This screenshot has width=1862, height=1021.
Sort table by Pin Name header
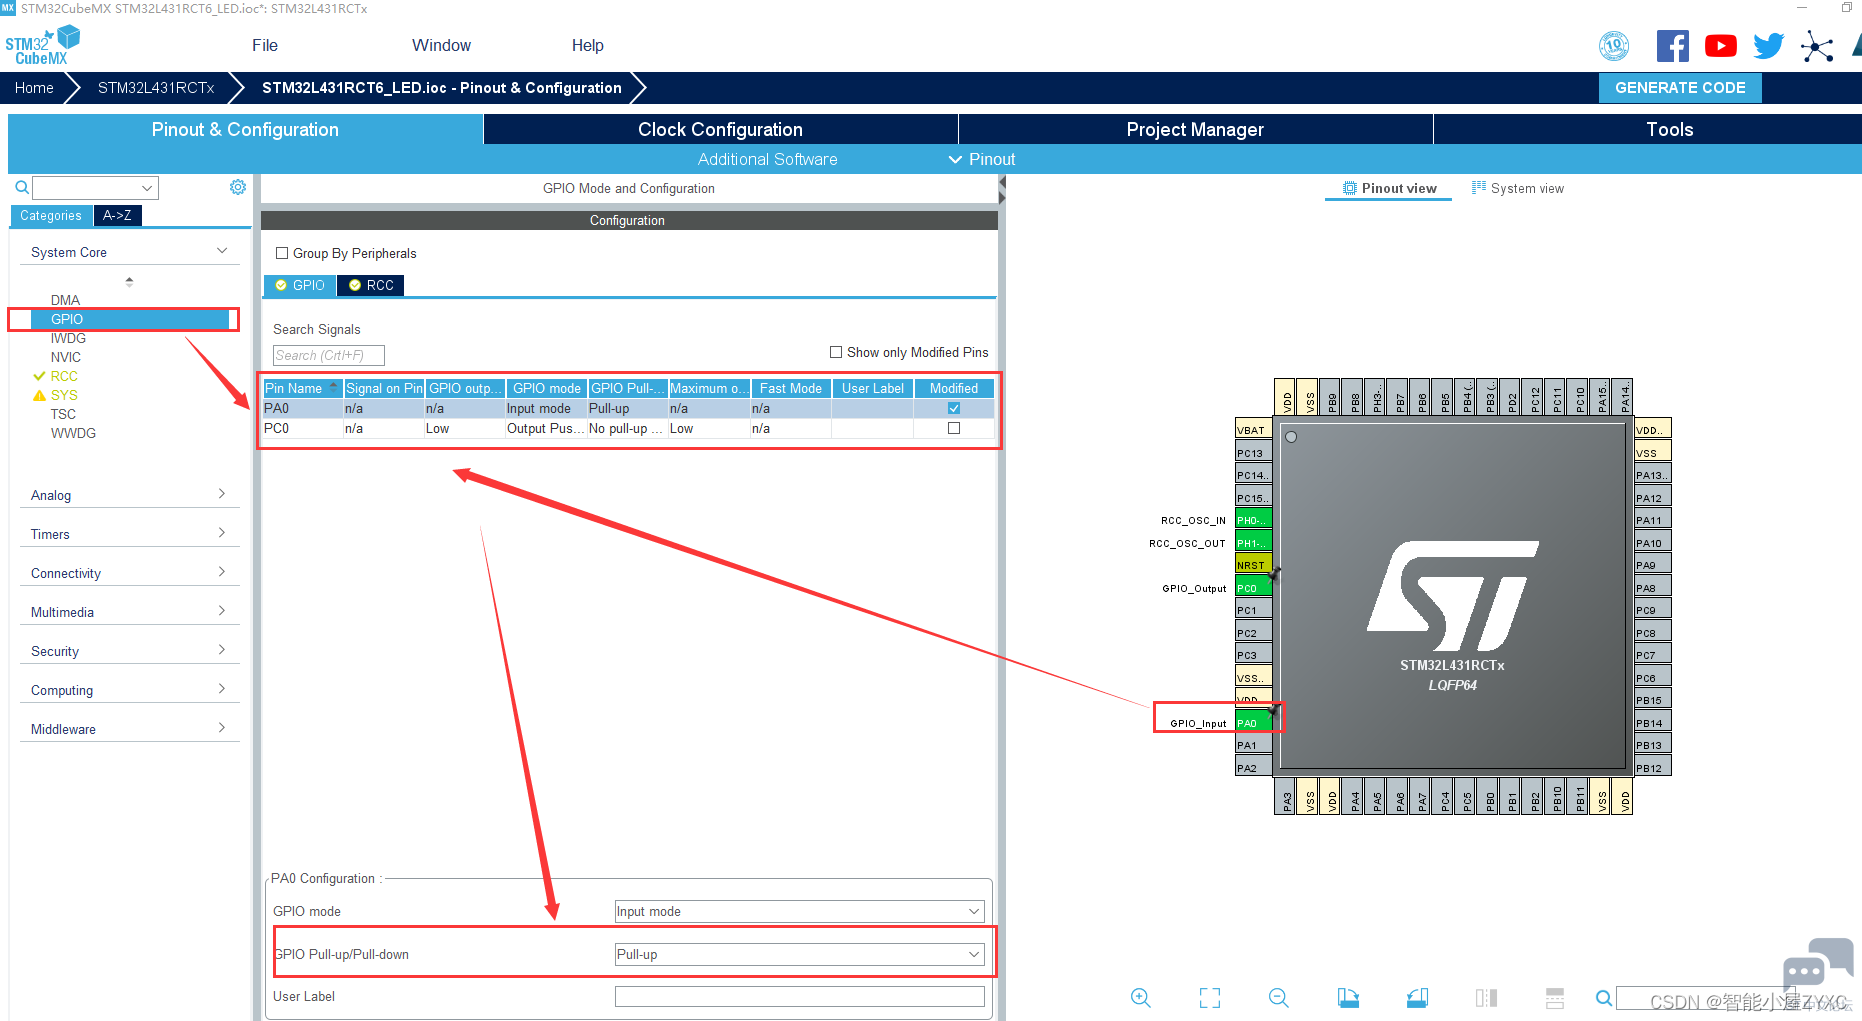(302, 388)
